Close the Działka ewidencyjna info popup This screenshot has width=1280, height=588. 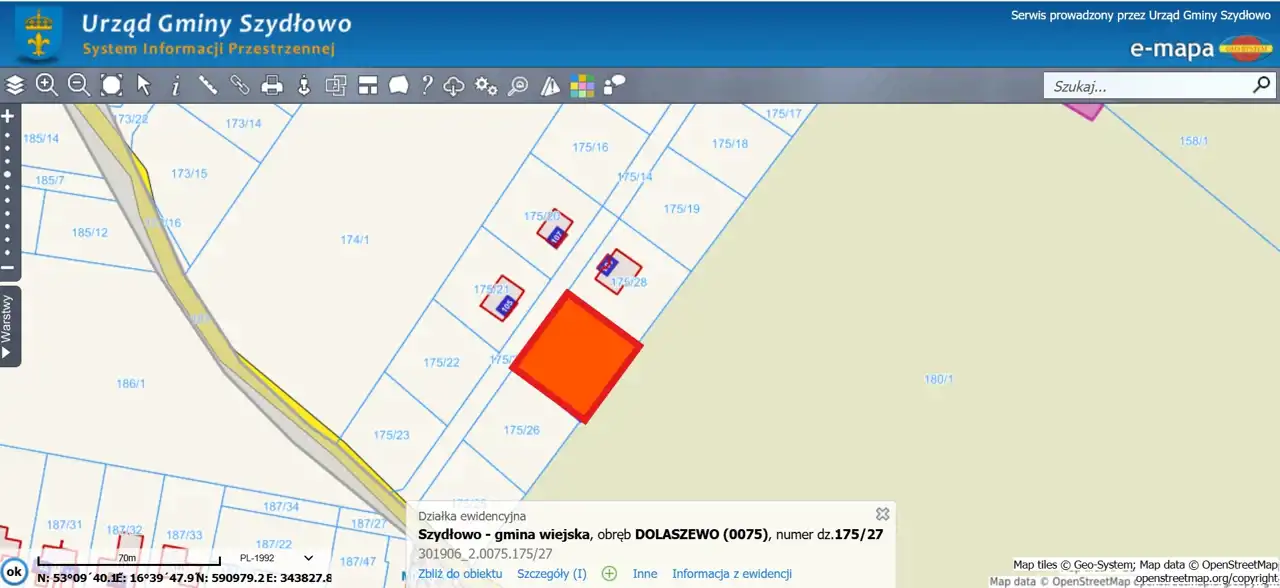882,513
